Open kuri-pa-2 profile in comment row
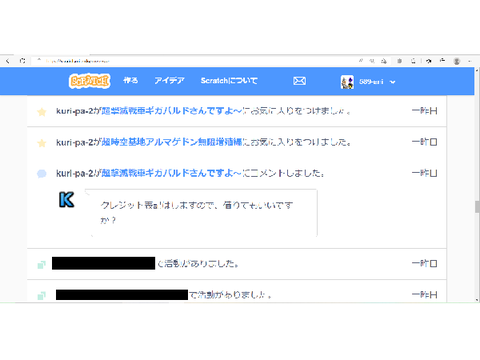Viewport: 480px width, 360px height. tap(76, 173)
